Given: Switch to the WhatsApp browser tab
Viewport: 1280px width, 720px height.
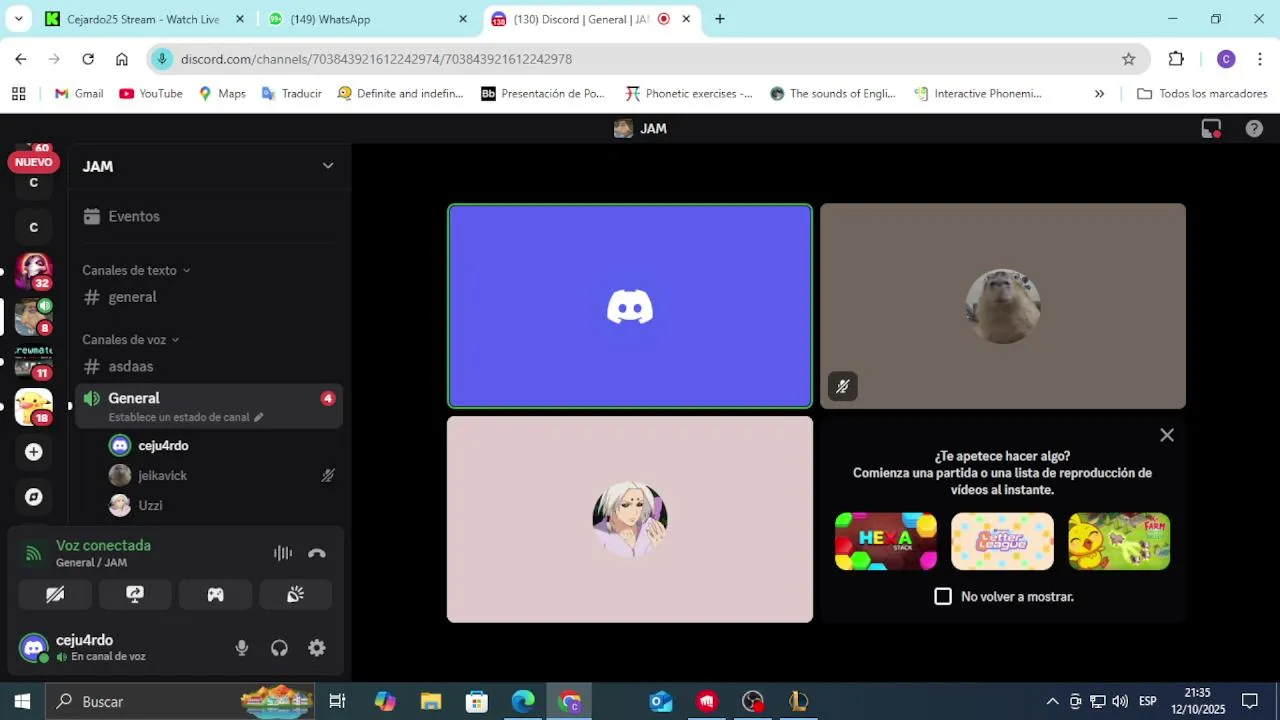Looking at the screenshot, I should click(367, 19).
